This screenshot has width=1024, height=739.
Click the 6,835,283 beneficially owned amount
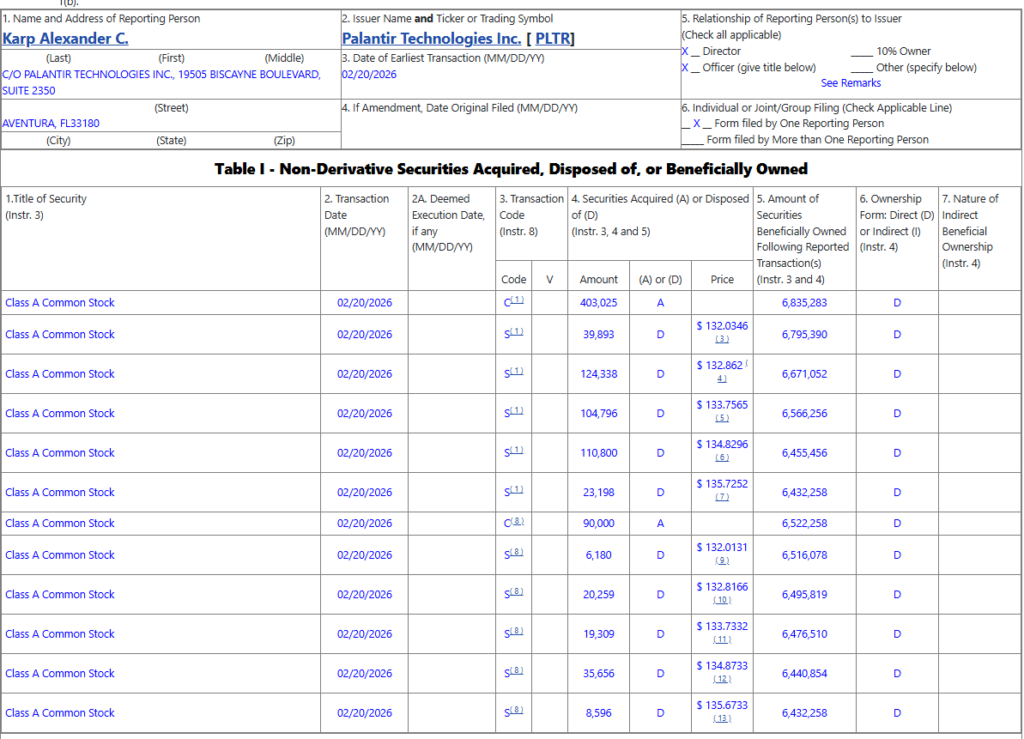804,303
